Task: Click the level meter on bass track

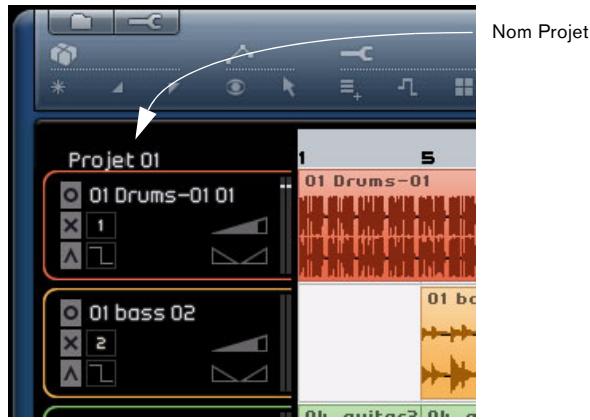Action: 286,343
